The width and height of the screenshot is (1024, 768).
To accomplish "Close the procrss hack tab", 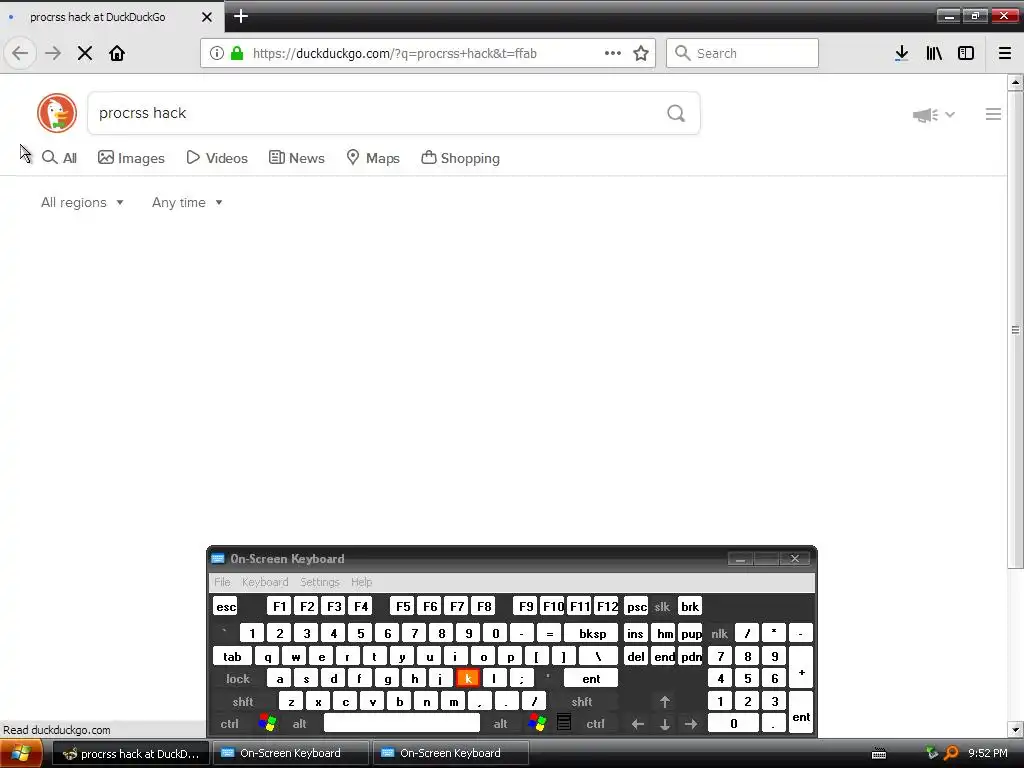I will [x=207, y=17].
